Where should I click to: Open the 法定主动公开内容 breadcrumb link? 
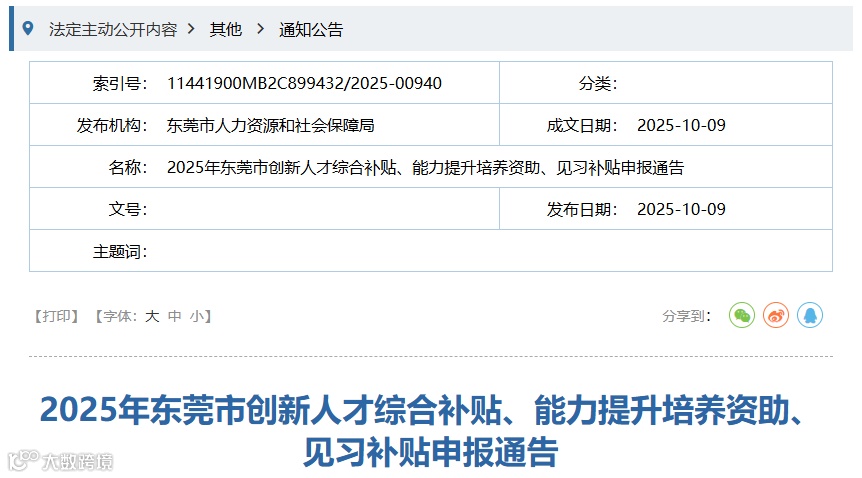pyautogui.click(x=113, y=29)
